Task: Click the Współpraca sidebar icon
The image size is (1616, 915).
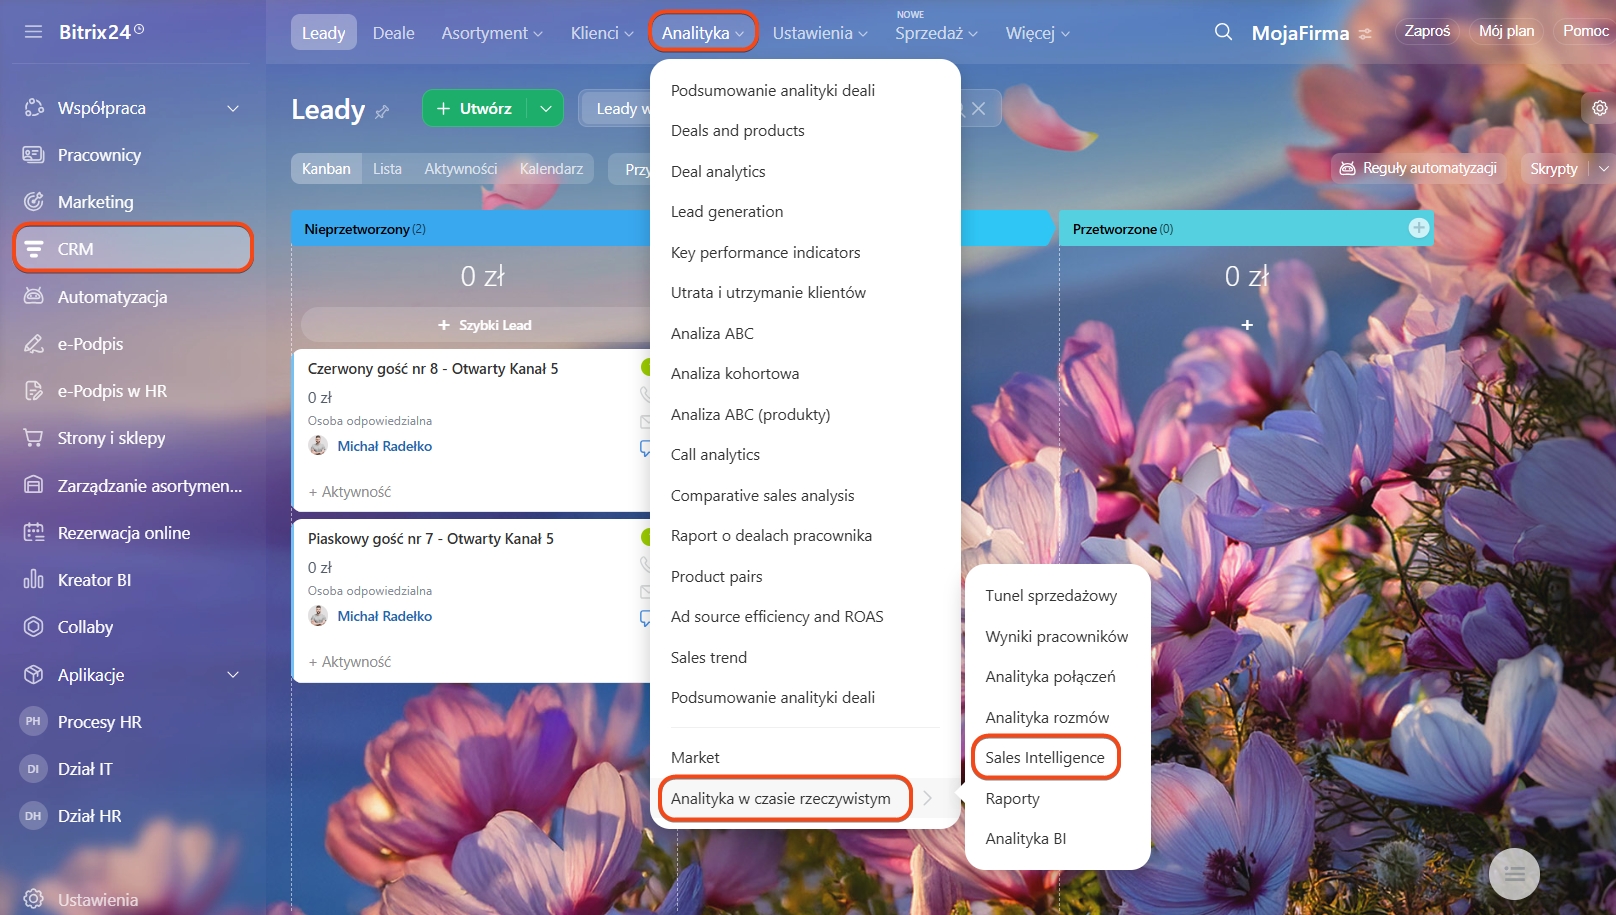Action: tap(34, 108)
